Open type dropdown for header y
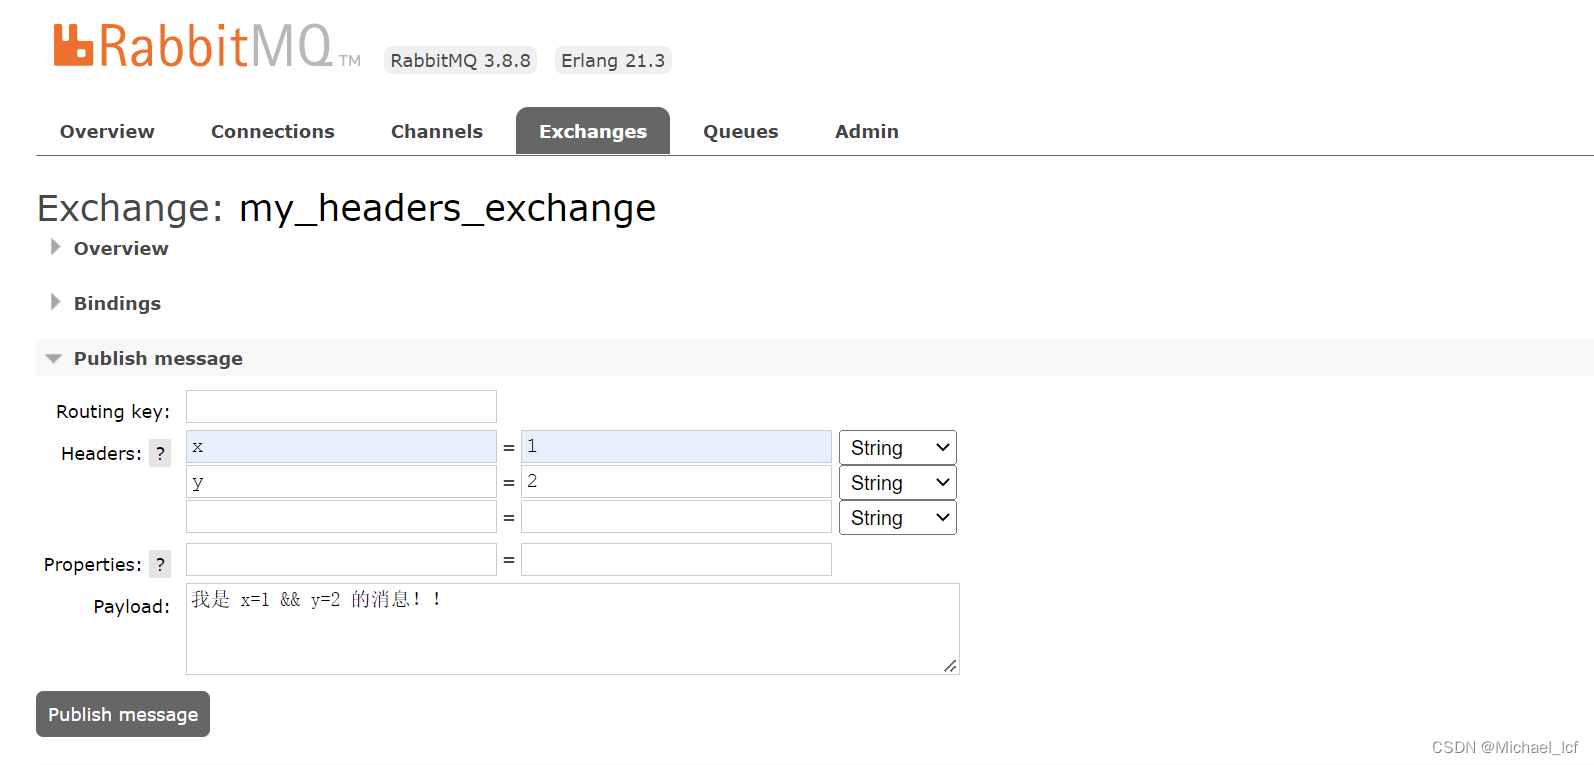 pyautogui.click(x=897, y=482)
